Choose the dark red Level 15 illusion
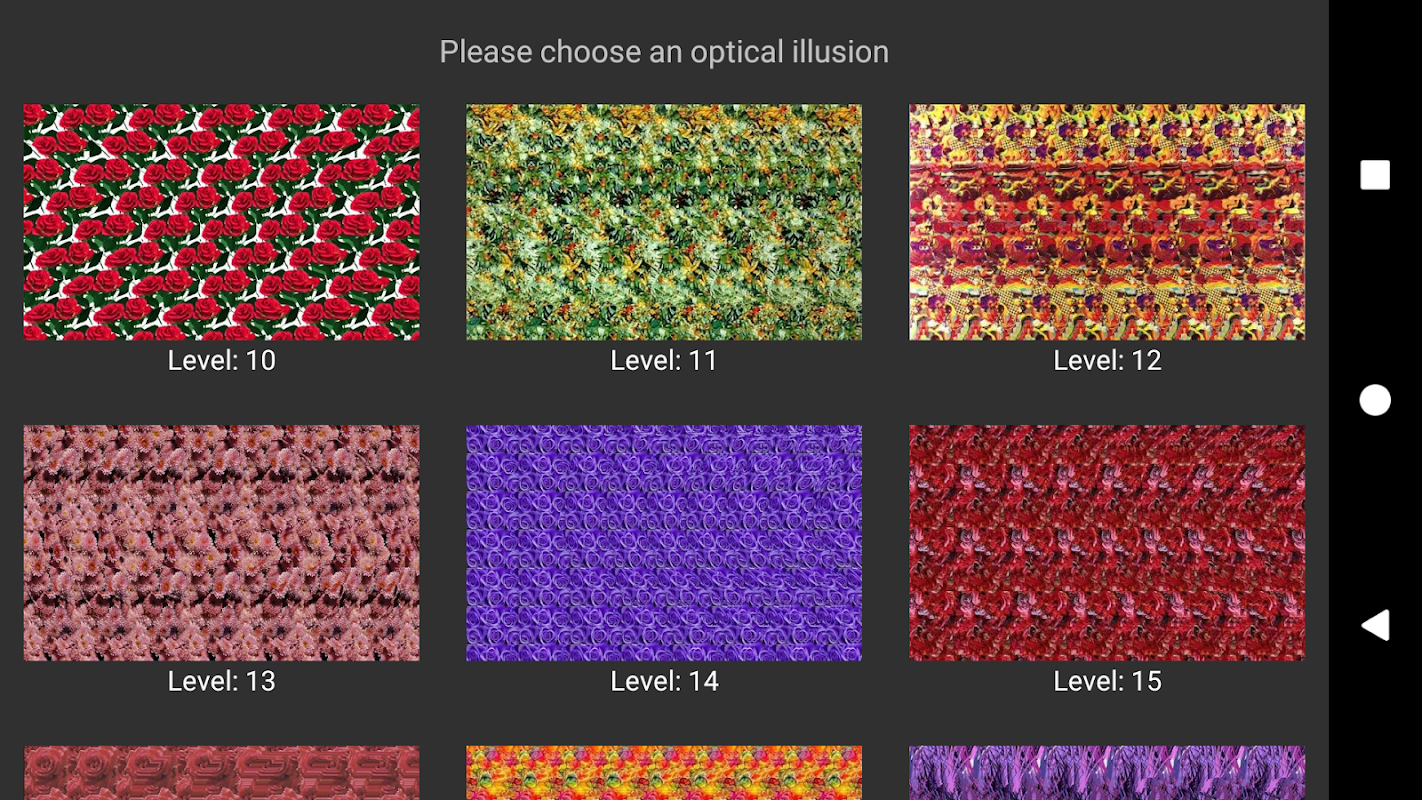Viewport: 1422px width, 800px height. [x=1107, y=543]
